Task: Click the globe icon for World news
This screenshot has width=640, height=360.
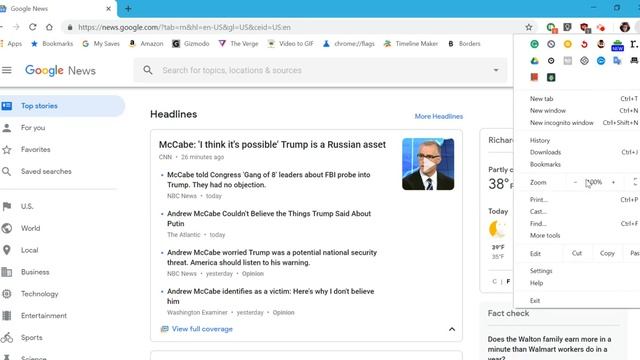Action: (7, 228)
